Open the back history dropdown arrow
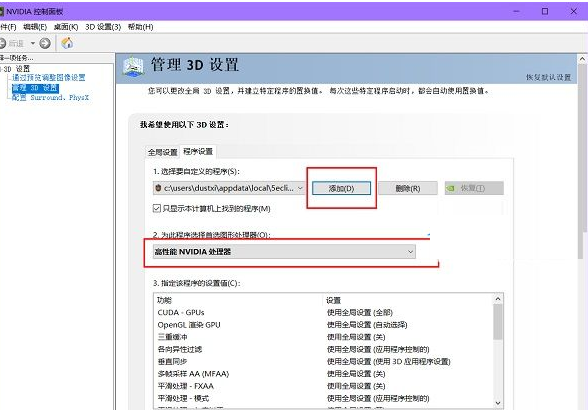588x410 pixels. pos(33,44)
